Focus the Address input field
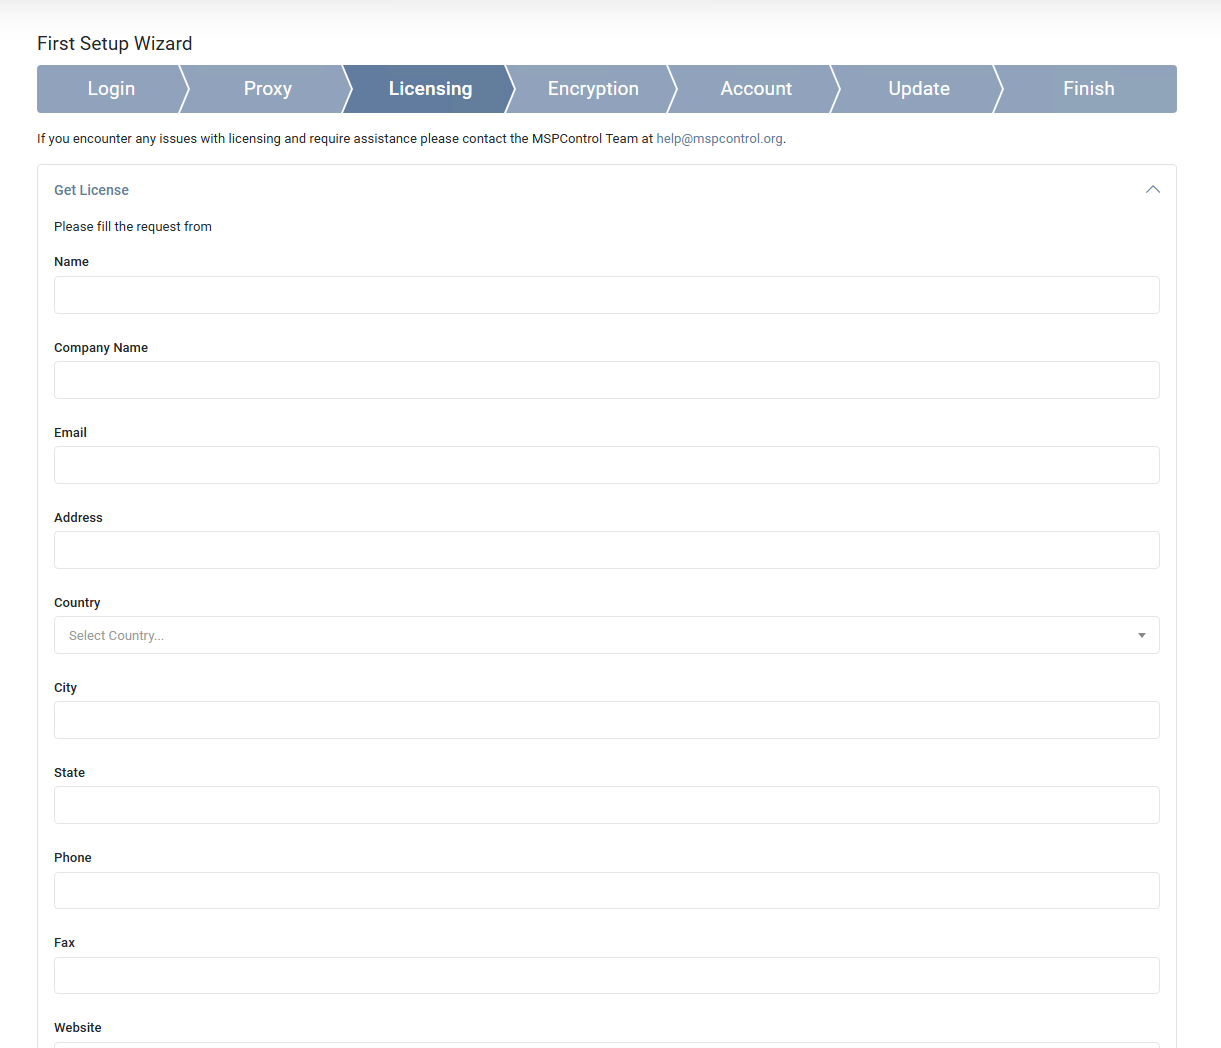 (607, 550)
